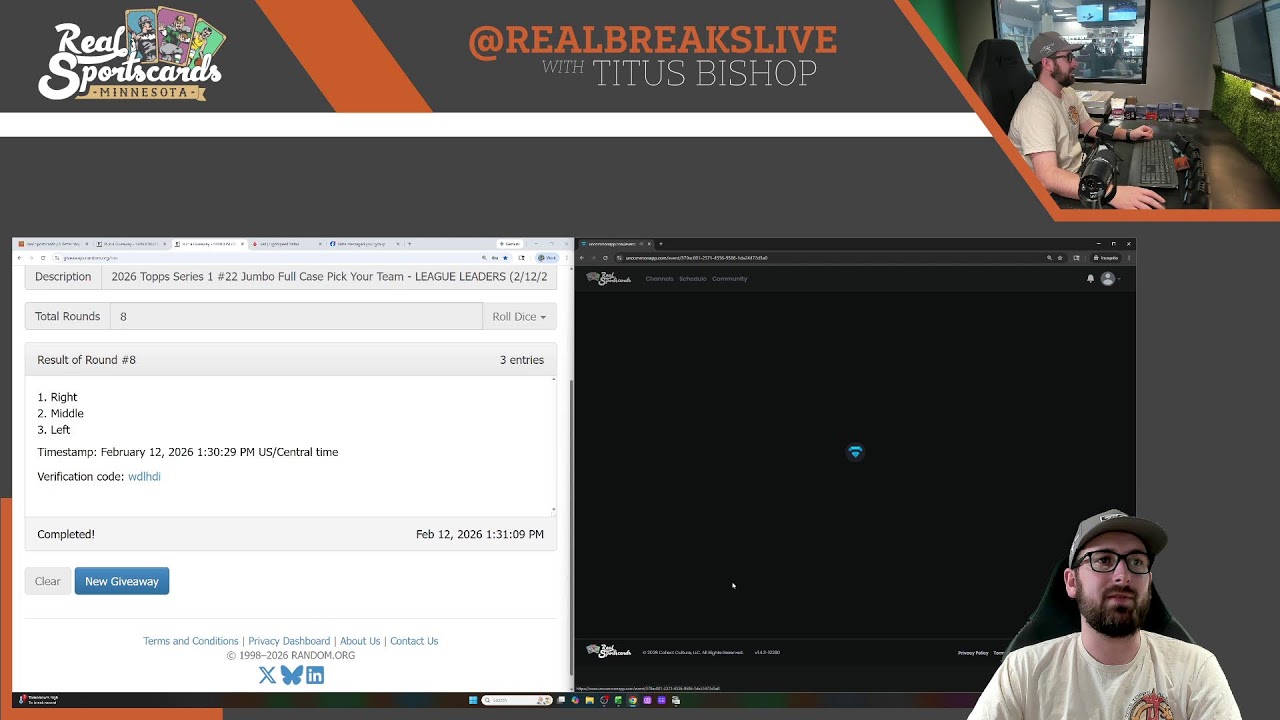Open the About Us link

(x=360, y=641)
